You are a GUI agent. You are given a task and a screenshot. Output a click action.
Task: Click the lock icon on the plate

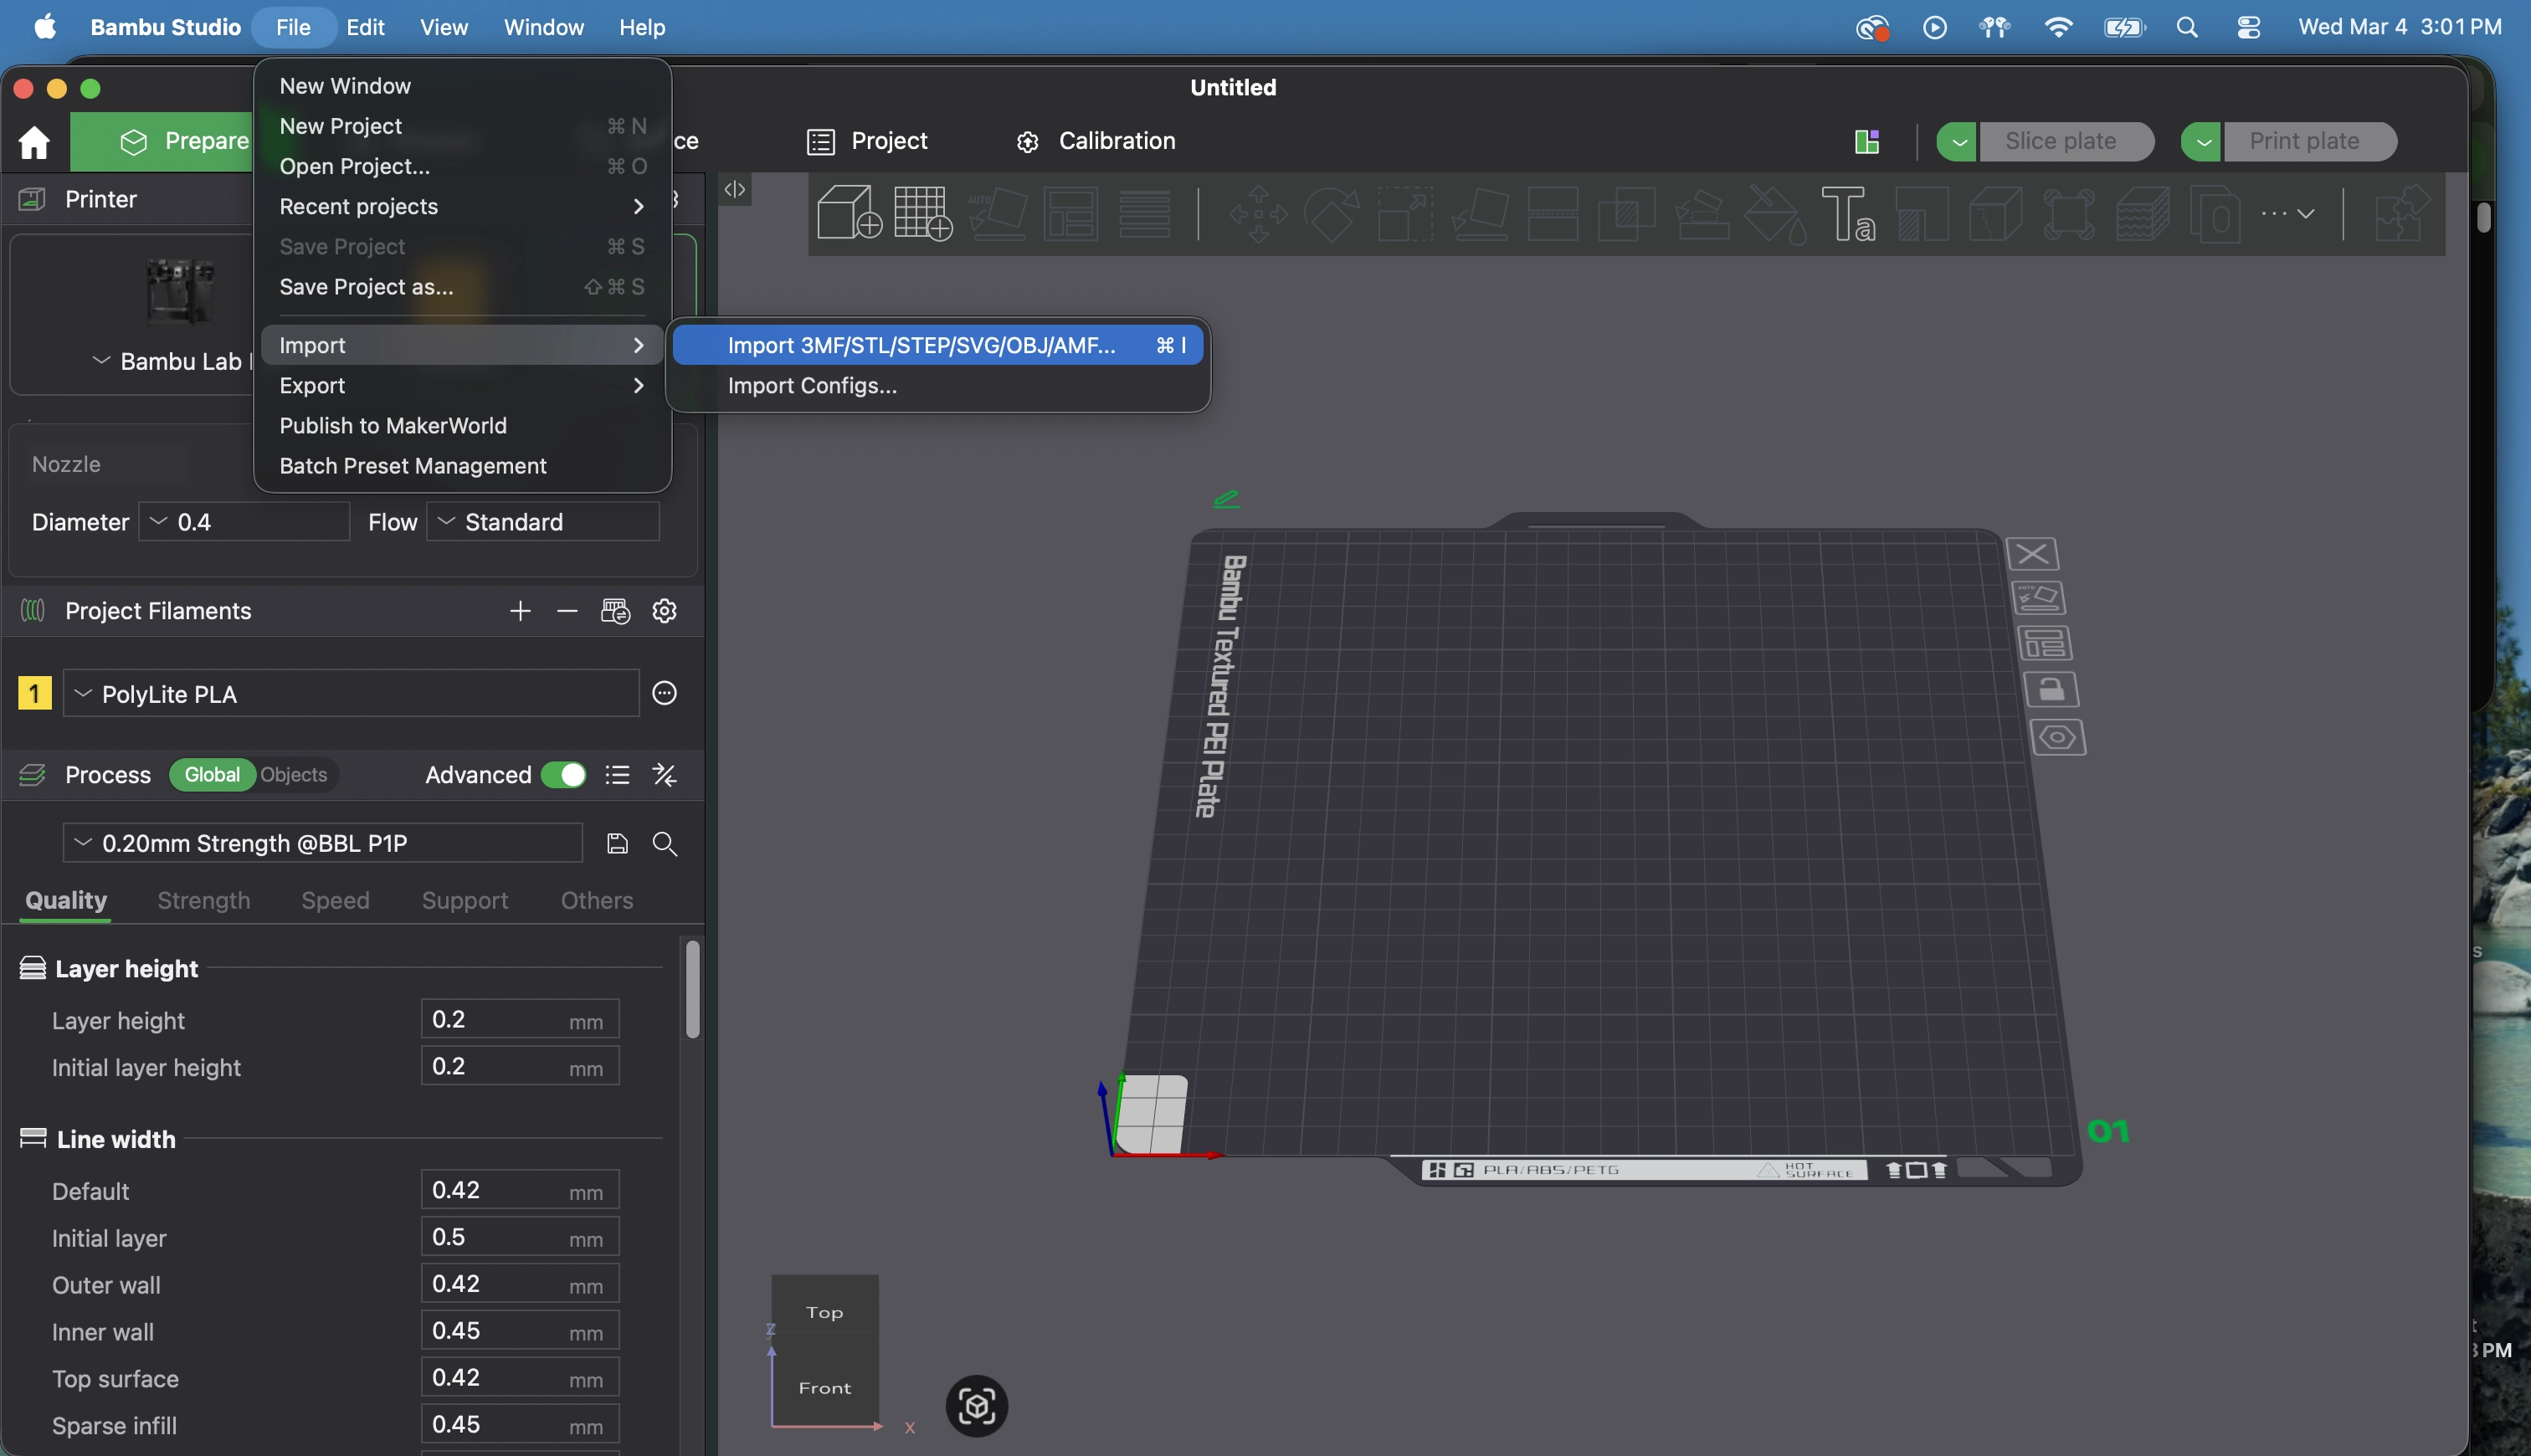coord(2051,690)
